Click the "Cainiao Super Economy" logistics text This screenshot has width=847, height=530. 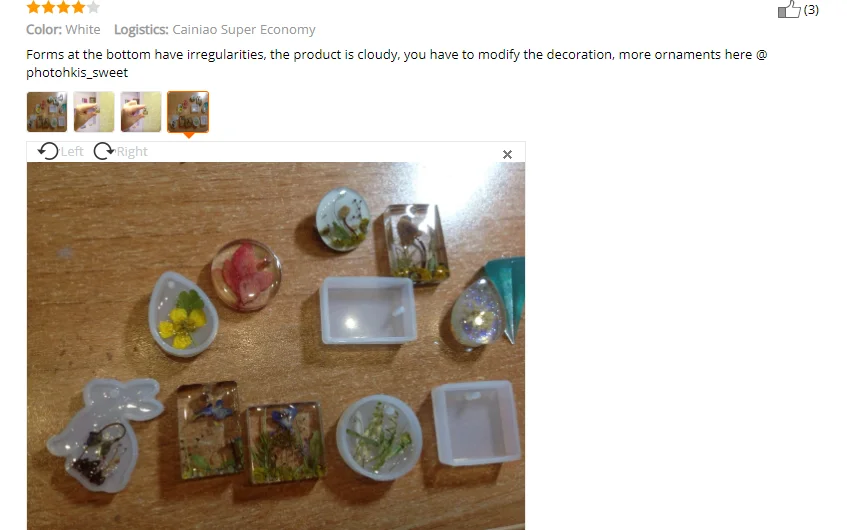pos(244,30)
